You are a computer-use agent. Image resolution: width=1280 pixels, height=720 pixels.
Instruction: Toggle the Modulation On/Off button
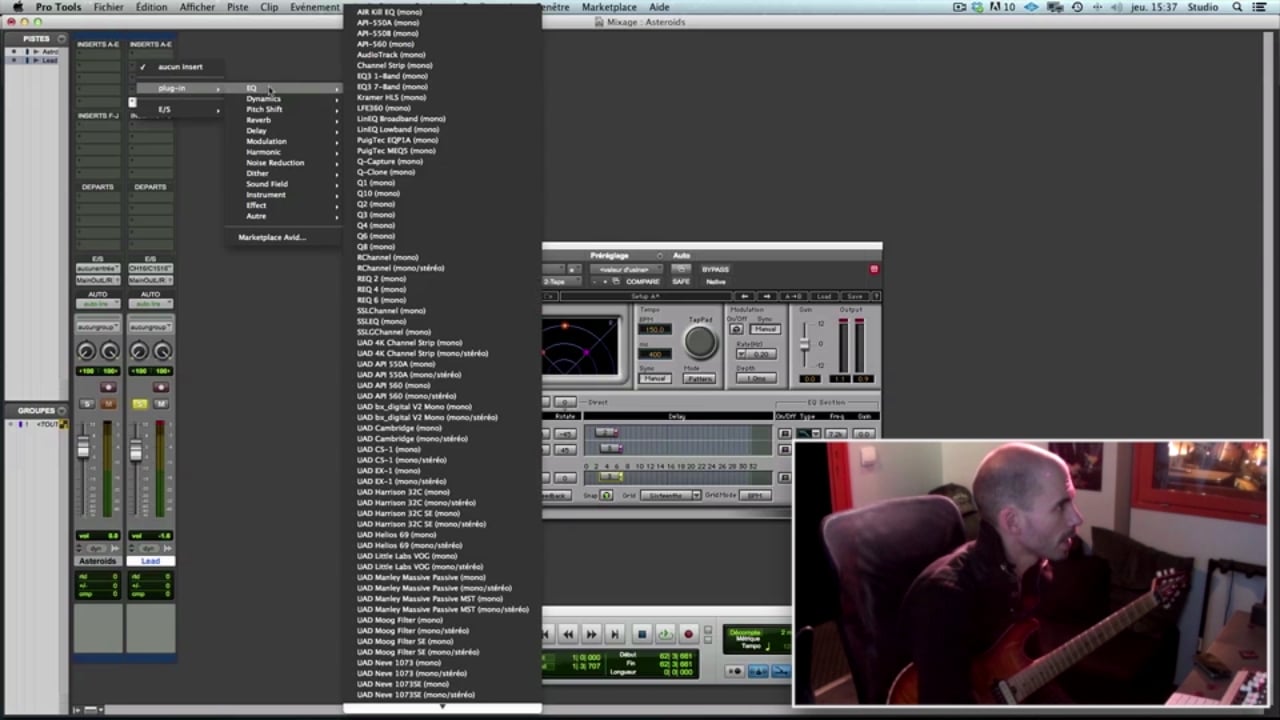(737, 329)
